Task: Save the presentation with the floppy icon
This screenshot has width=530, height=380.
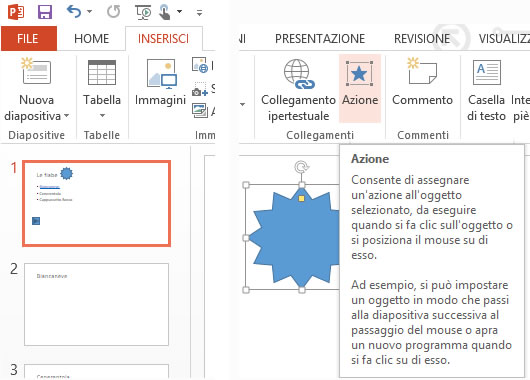Action: [45, 12]
